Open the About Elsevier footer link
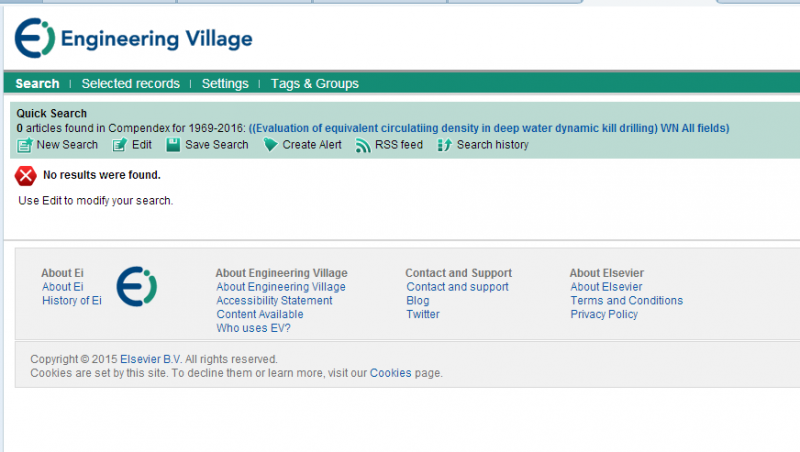800x452 pixels. [x=607, y=287]
